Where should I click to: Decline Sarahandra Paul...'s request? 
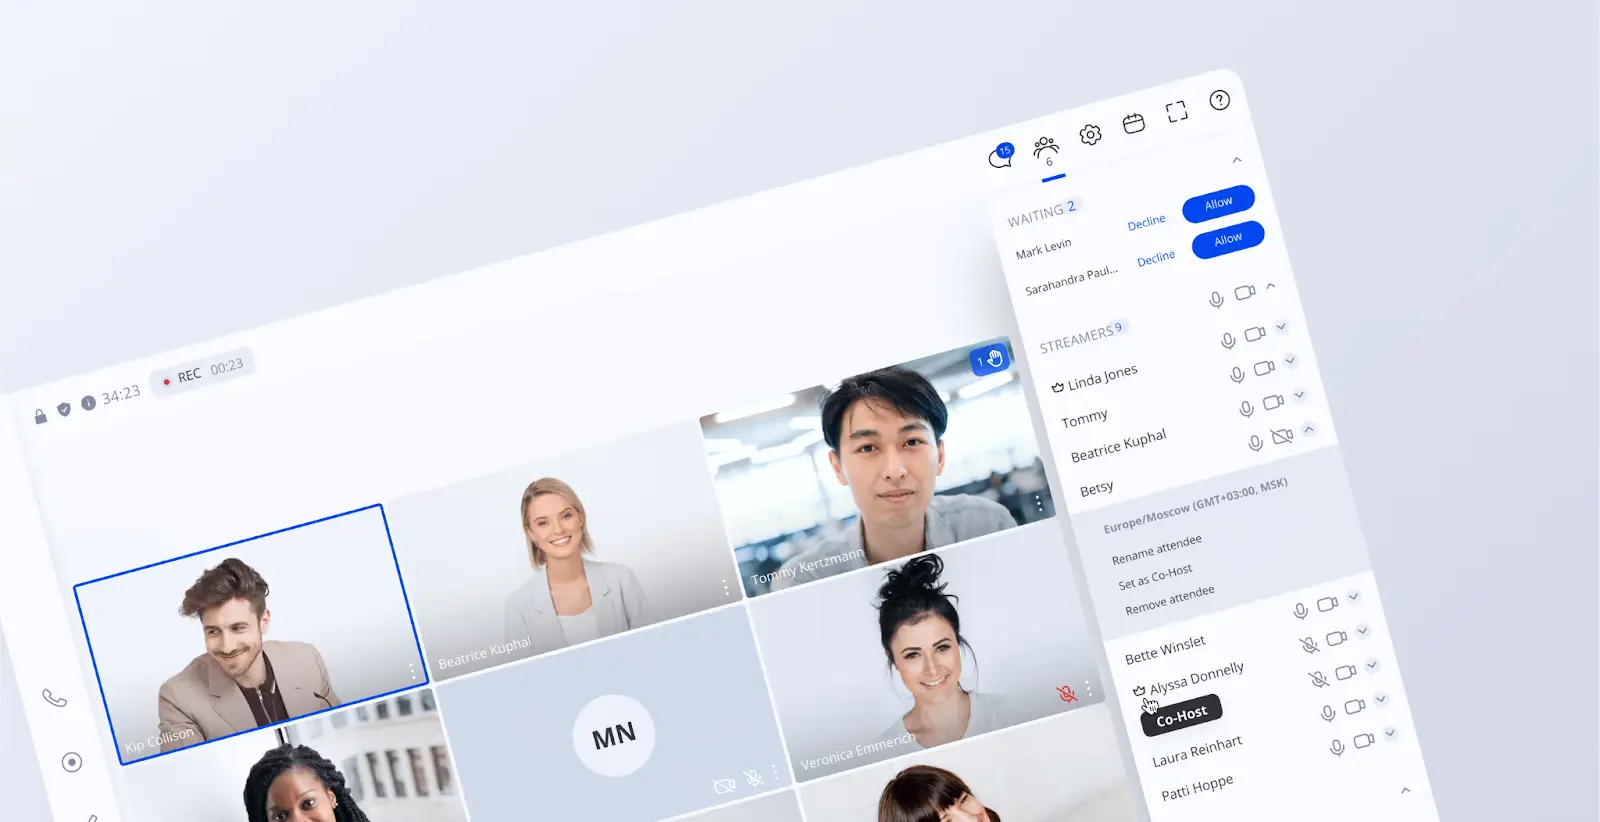(1156, 258)
